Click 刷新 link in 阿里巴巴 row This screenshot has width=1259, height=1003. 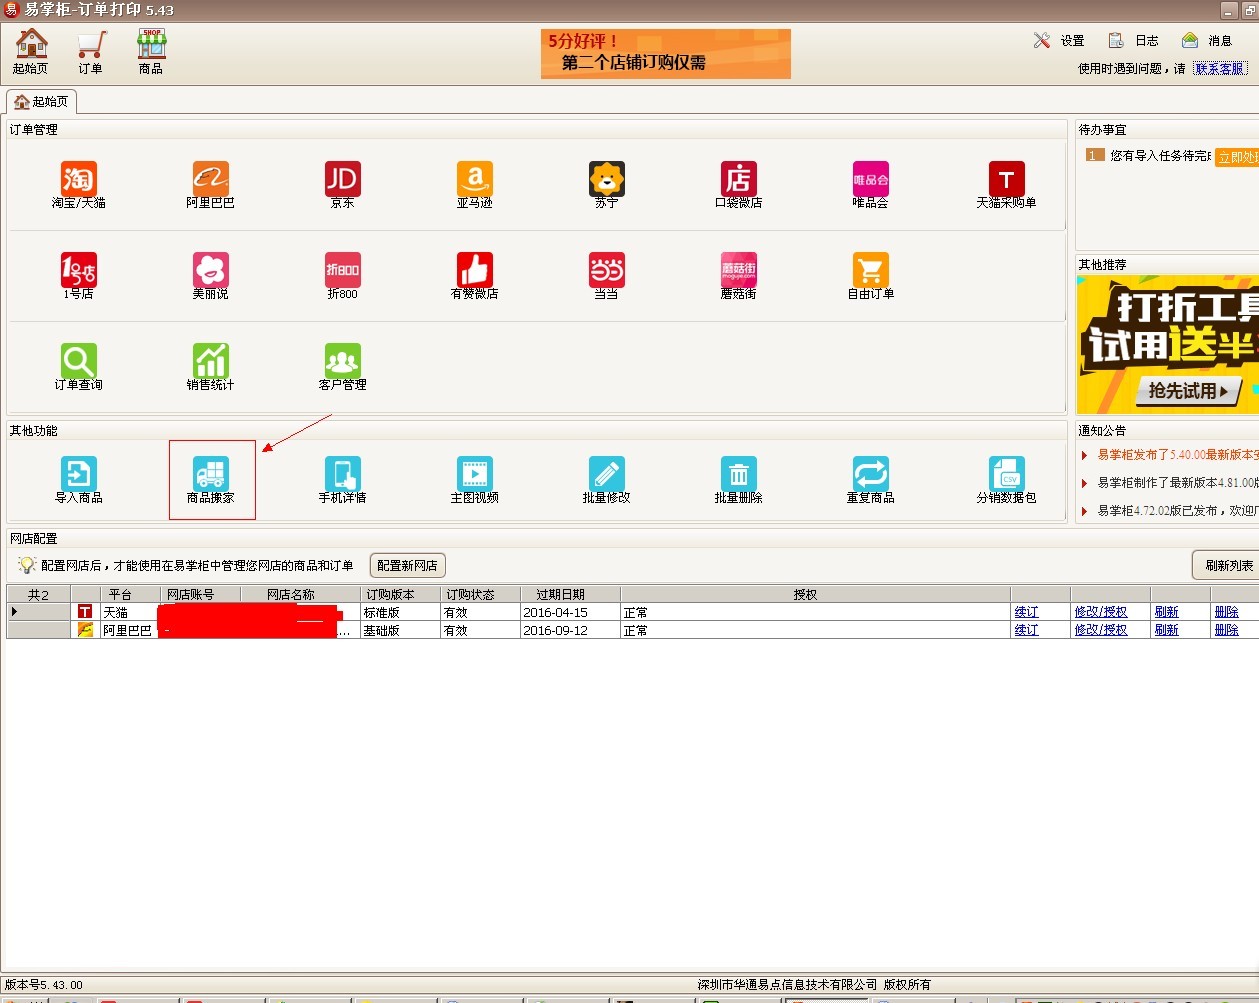pos(1166,630)
